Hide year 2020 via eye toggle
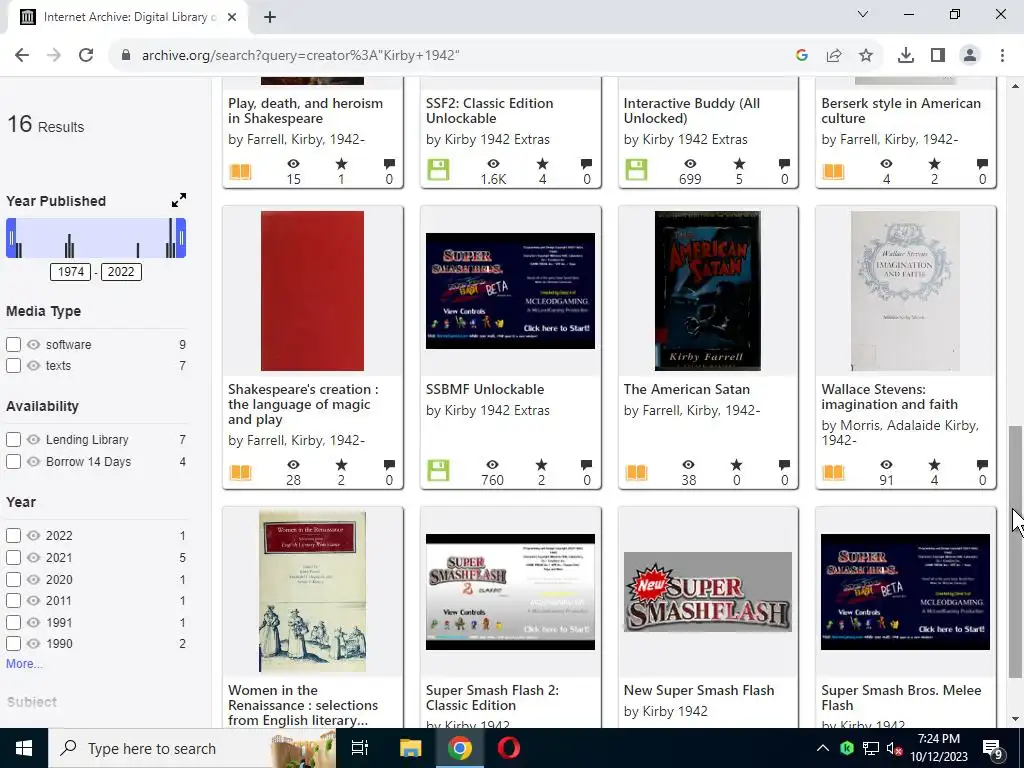This screenshot has width=1024, height=768. pyautogui.click(x=33, y=579)
